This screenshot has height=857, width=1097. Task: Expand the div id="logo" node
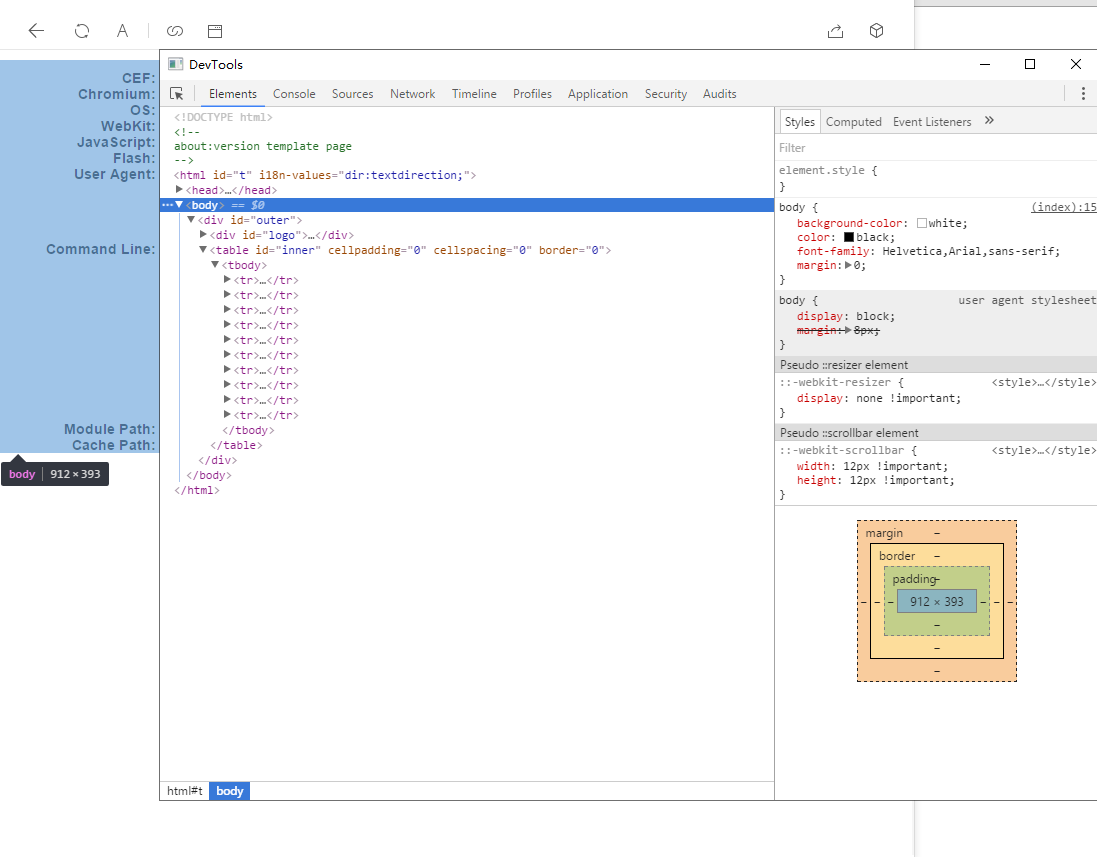pyautogui.click(x=204, y=235)
